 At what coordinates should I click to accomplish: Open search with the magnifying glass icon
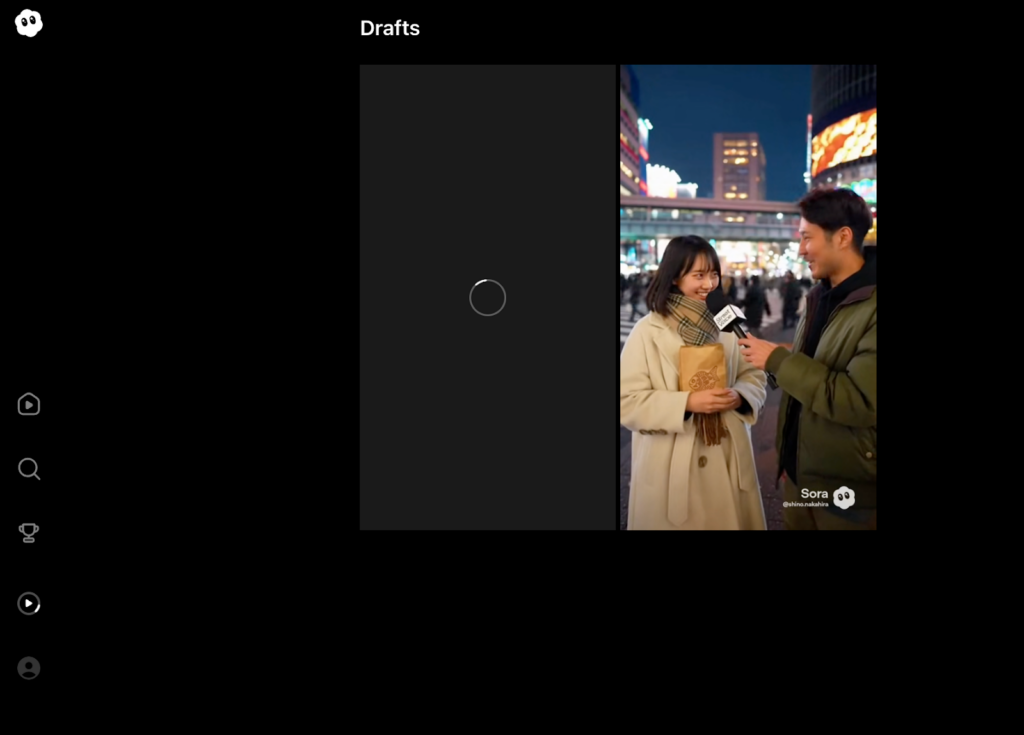(29, 469)
